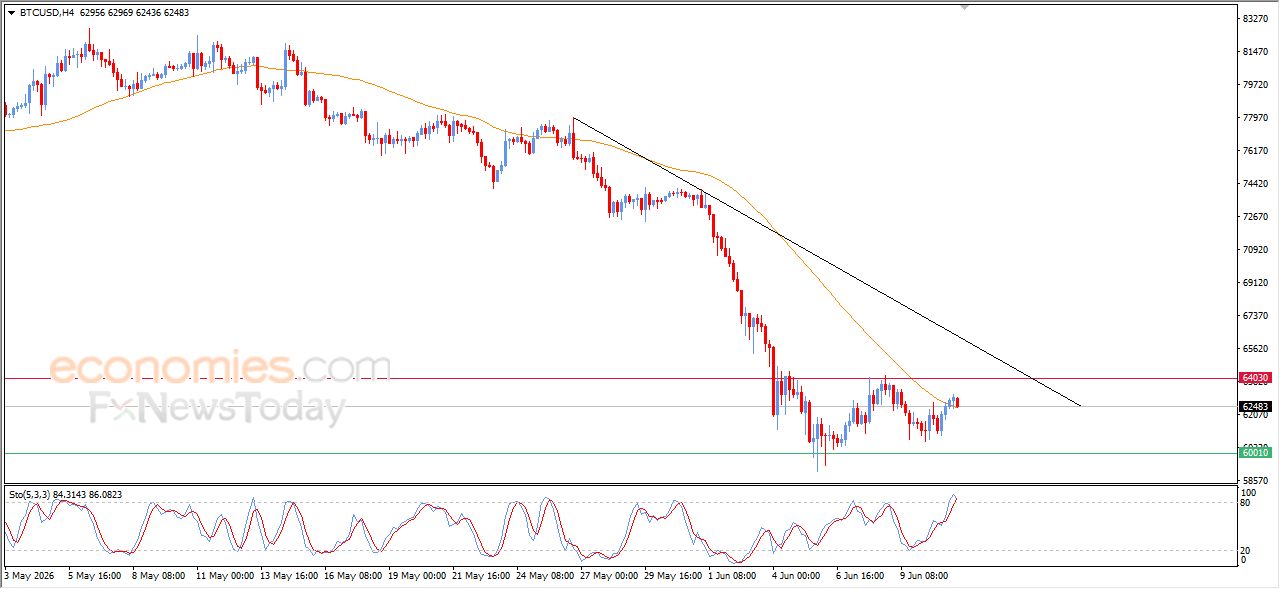The width and height of the screenshot is (1280, 589).
Task: Click the 1 Jun 08:00 date label
Action: click(733, 576)
